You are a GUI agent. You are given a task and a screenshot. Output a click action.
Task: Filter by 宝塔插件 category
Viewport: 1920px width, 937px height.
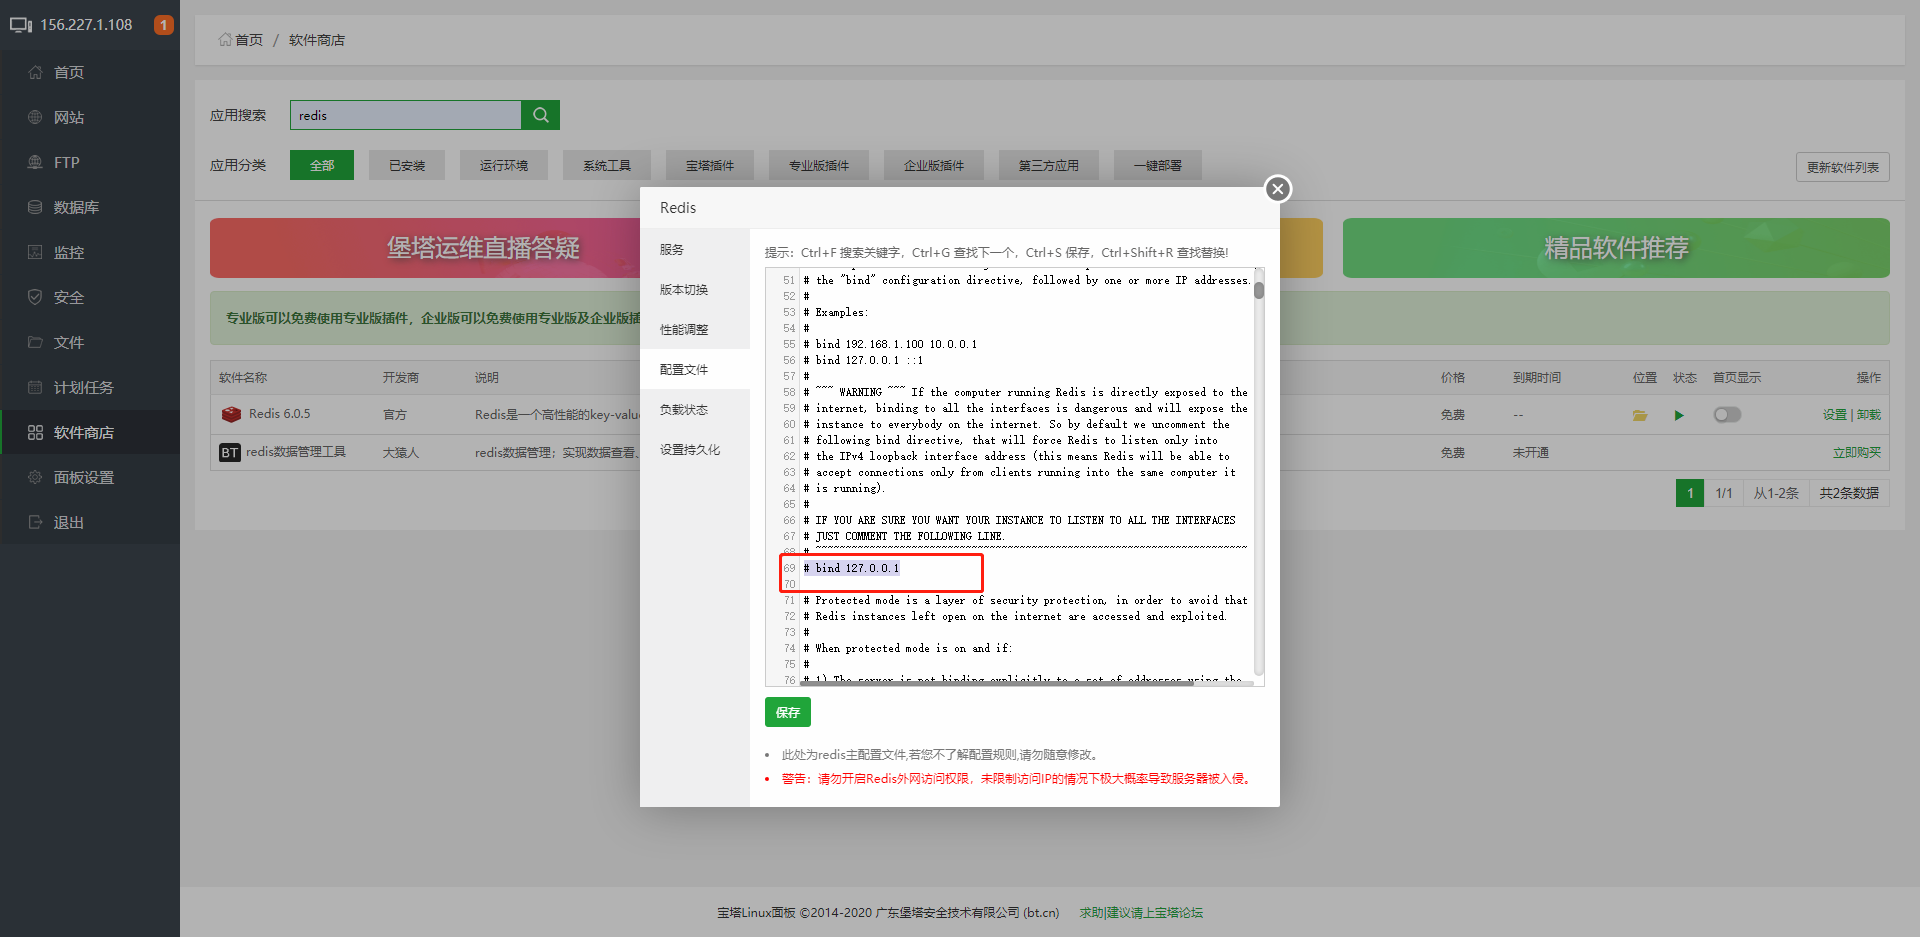tap(710, 165)
